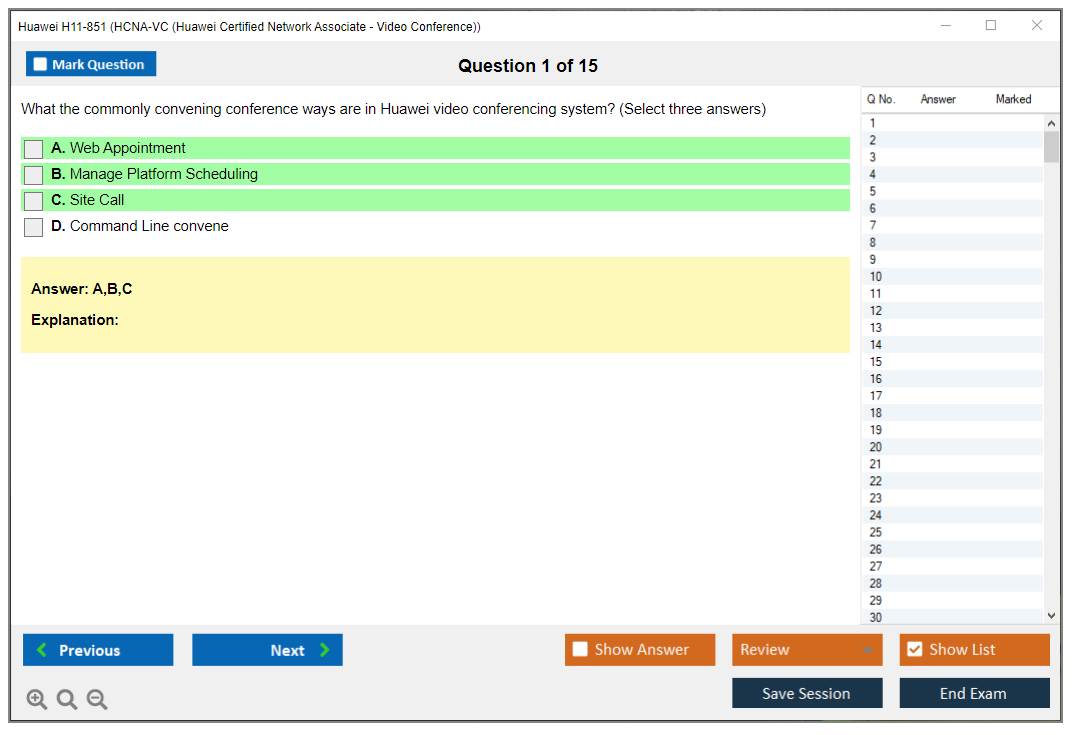Uncheck the Show List option
The image size is (1075, 735).
(914, 650)
